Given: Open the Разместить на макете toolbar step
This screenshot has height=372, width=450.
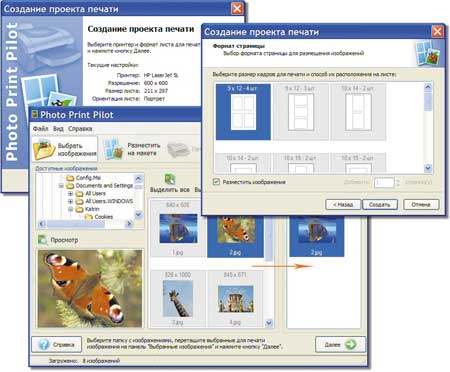Looking at the screenshot, I should (132, 149).
